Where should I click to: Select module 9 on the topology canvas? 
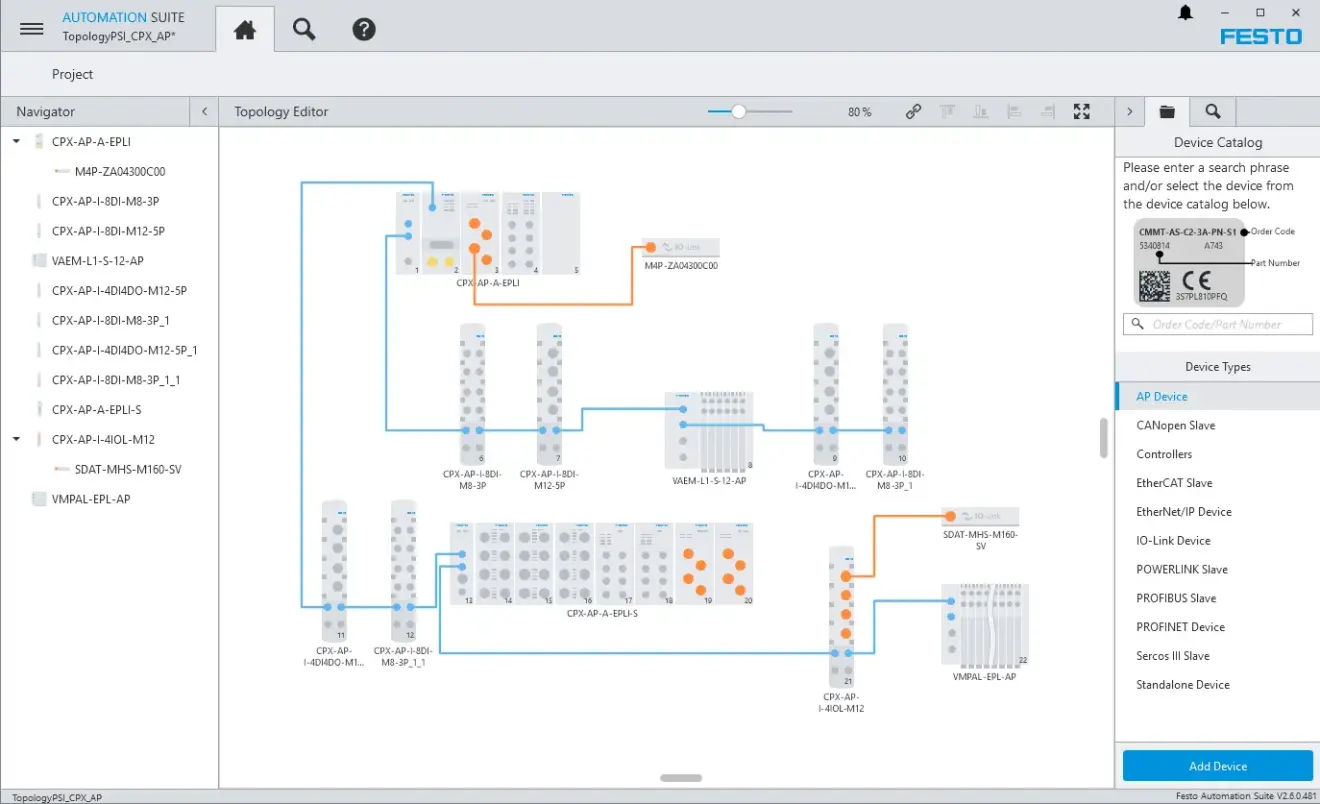pos(826,393)
